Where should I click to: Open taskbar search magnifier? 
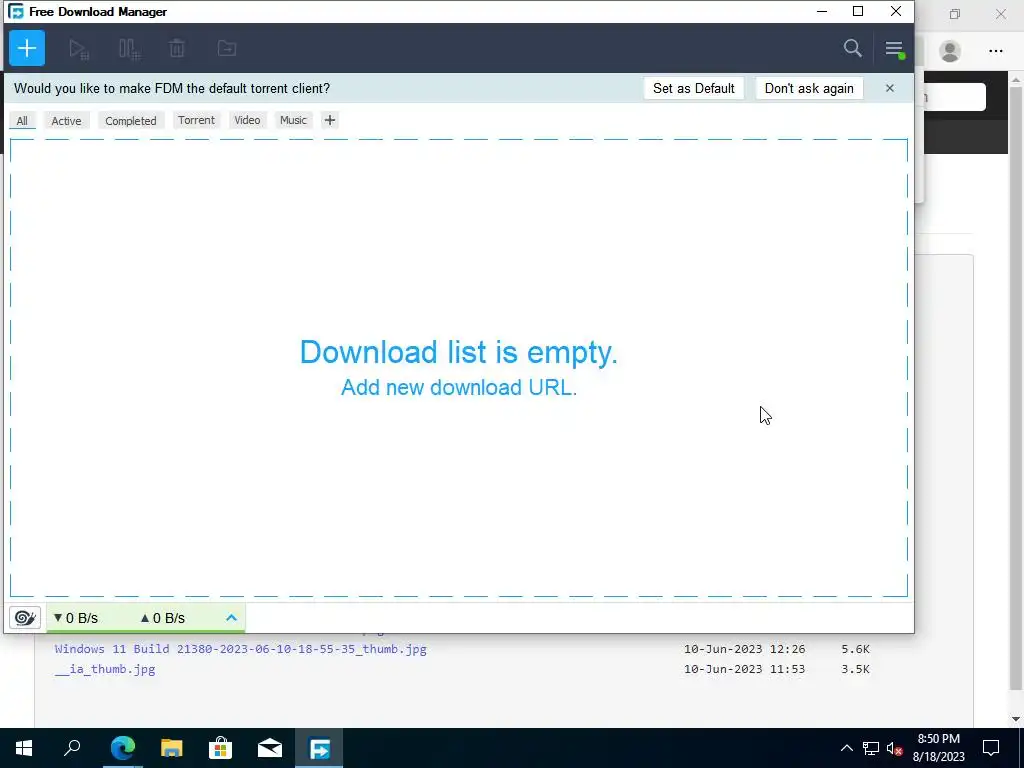[72, 748]
